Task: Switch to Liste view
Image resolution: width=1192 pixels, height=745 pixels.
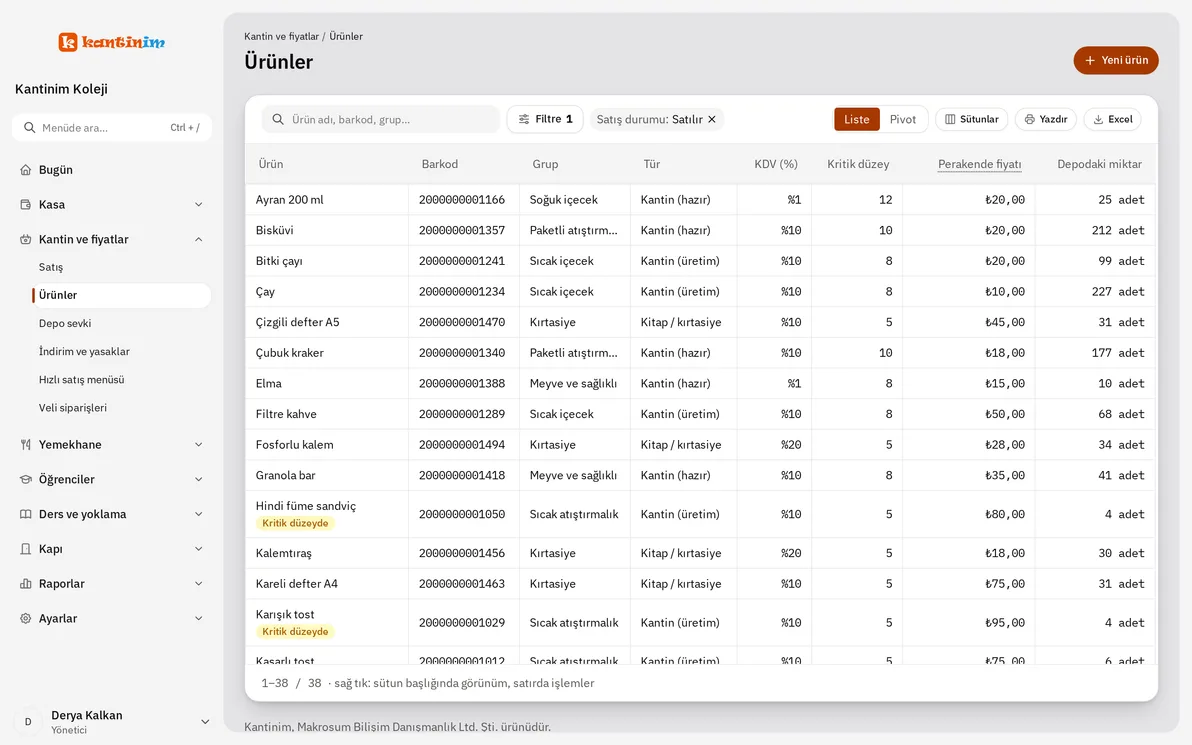Action: tap(857, 119)
